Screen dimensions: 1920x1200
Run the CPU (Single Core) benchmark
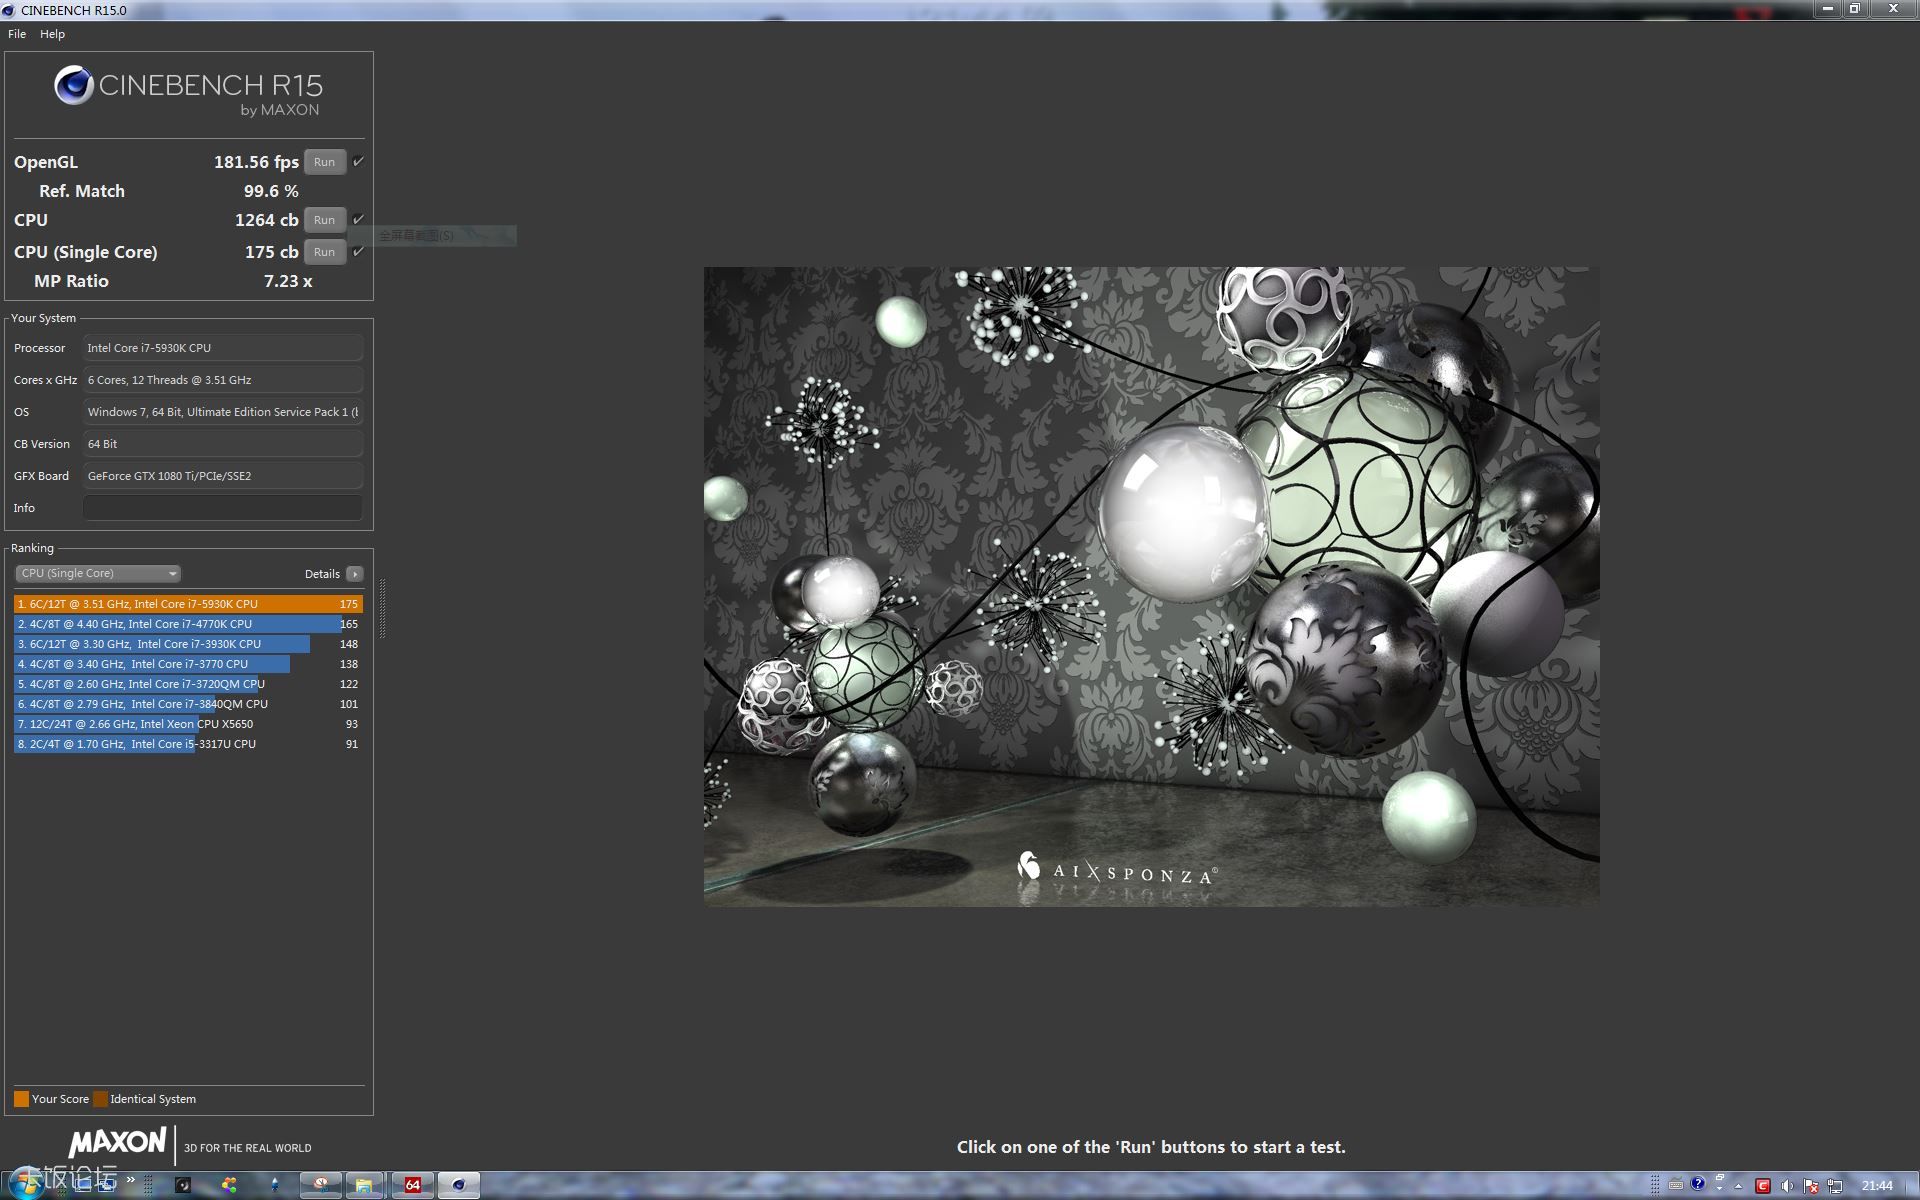(x=325, y=252)
